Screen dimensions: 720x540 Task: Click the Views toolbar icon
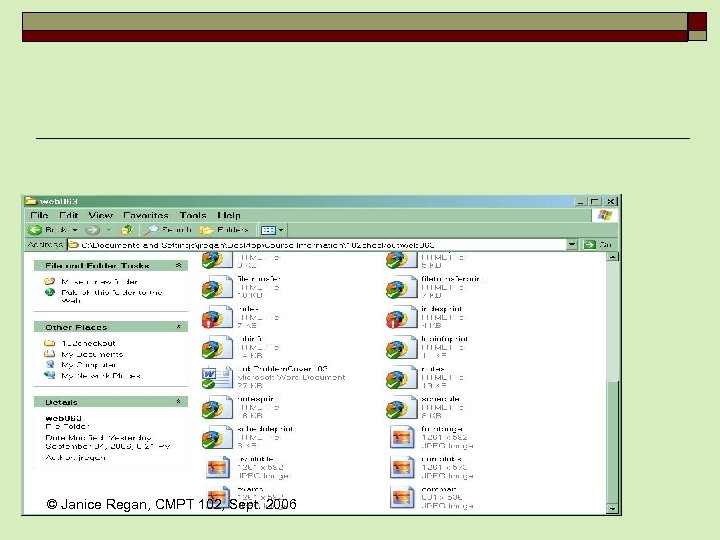point(268,230)
